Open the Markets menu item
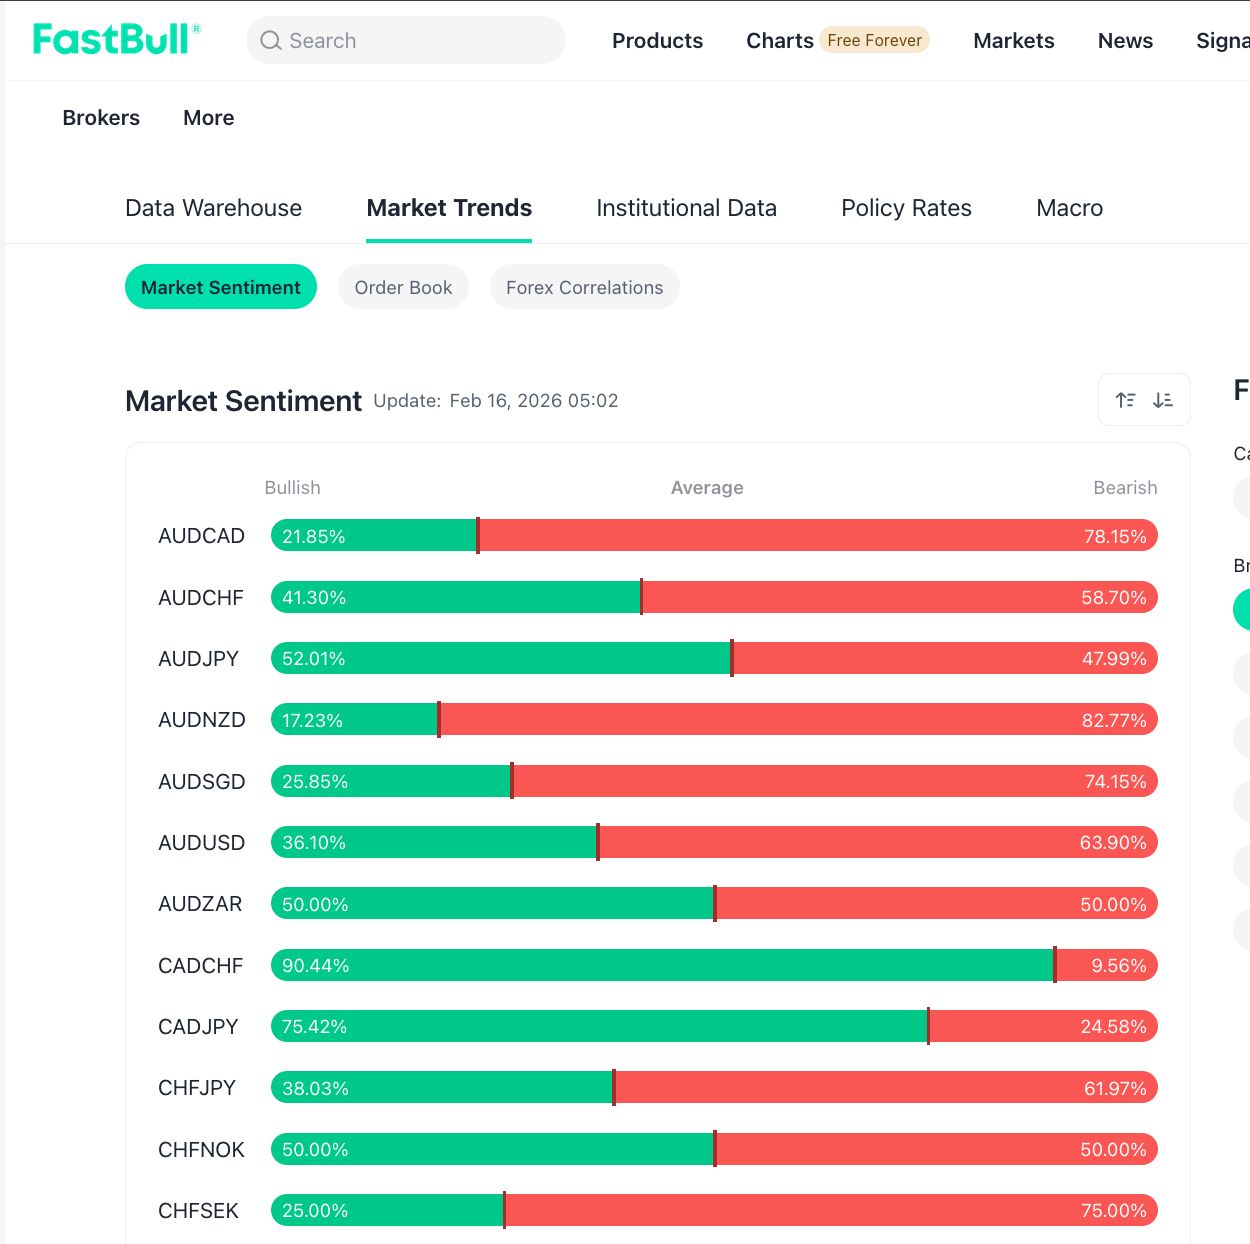The height and width of the screenshot is (1244, 1250). click(1013, 41)
